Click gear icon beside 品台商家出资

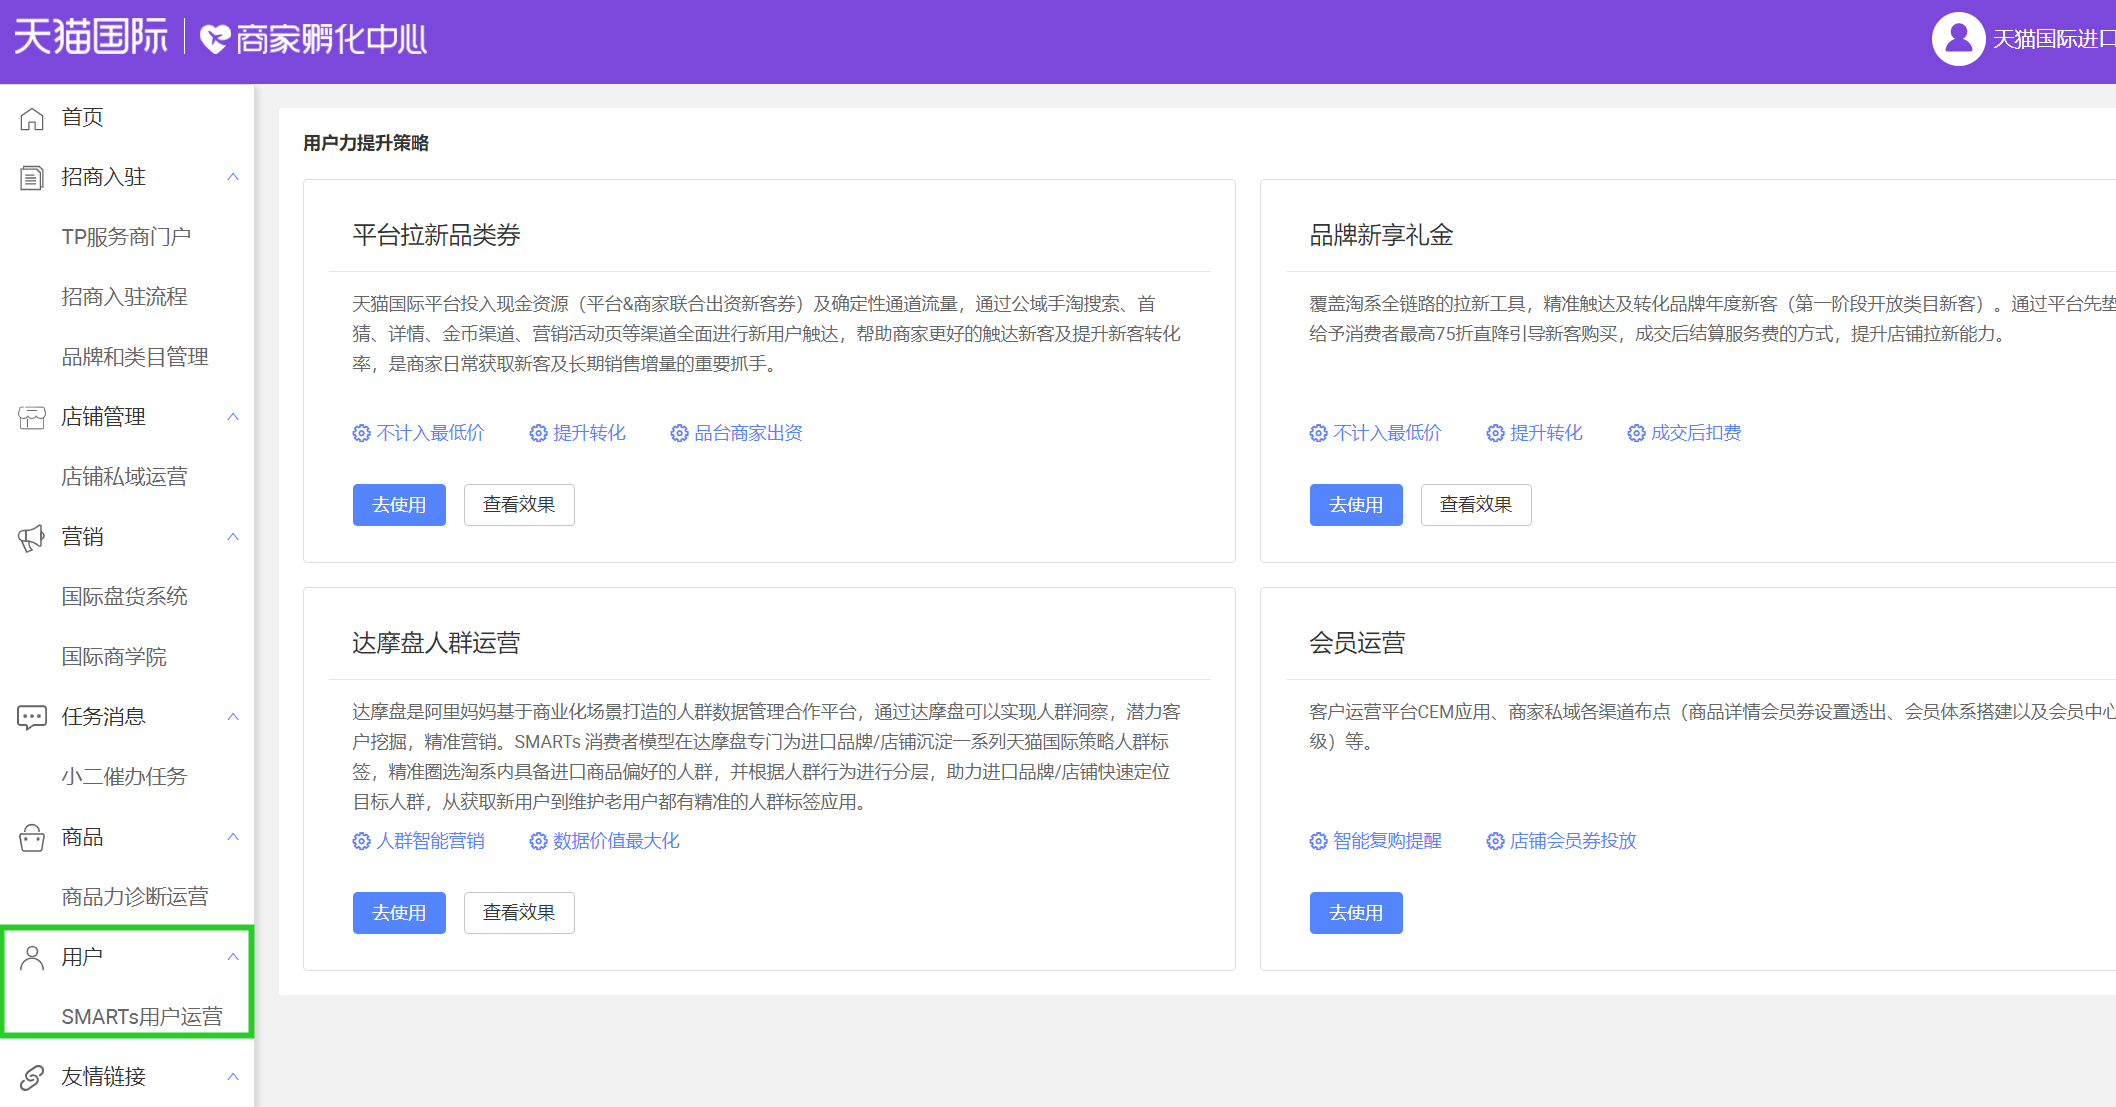click(x=679, y=433)
